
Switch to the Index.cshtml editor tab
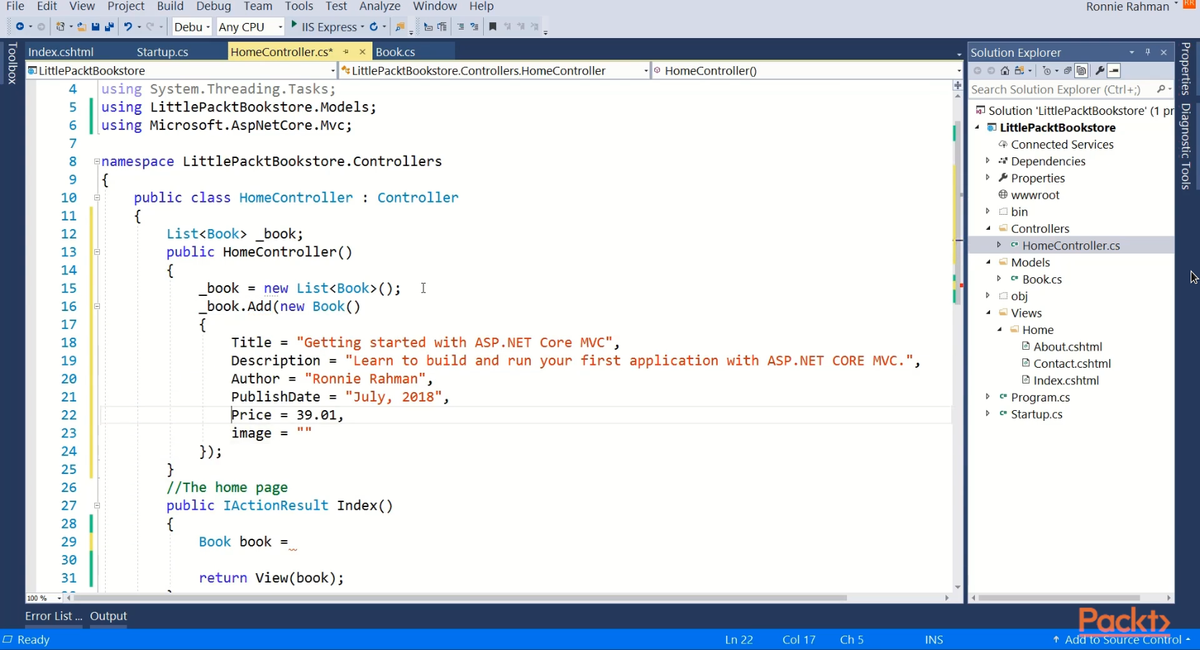coord(61,52)
